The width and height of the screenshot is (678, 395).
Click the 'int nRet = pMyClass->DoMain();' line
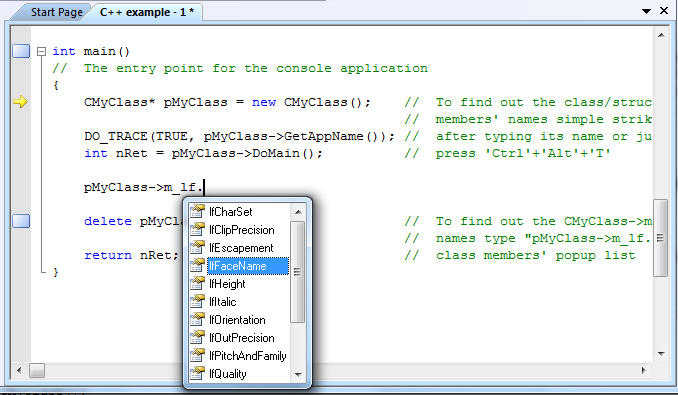pyautogui.click(x=203, y=153)
